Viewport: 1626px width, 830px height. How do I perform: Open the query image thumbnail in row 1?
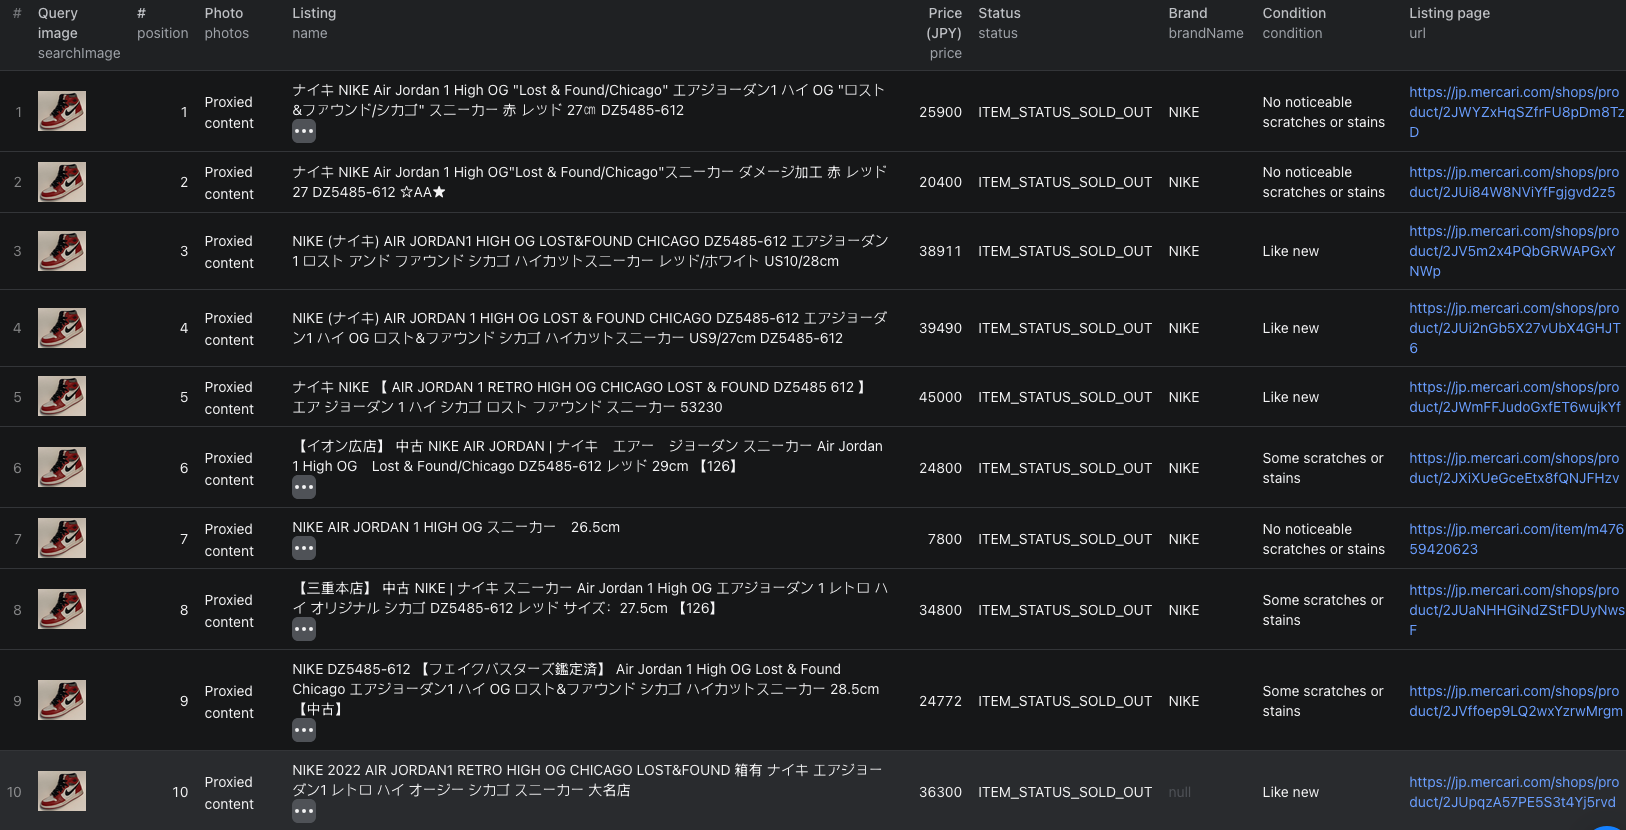click(62, 111)
